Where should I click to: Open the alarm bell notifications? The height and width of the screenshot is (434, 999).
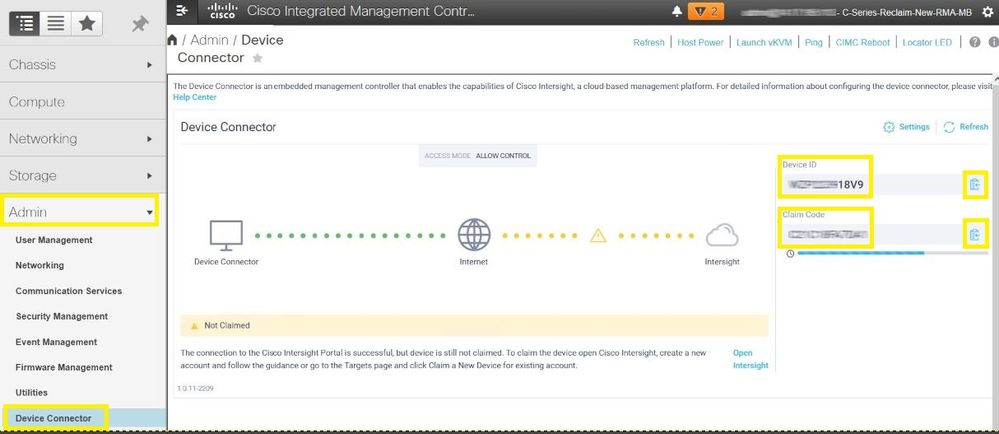(x=677, y=11)
